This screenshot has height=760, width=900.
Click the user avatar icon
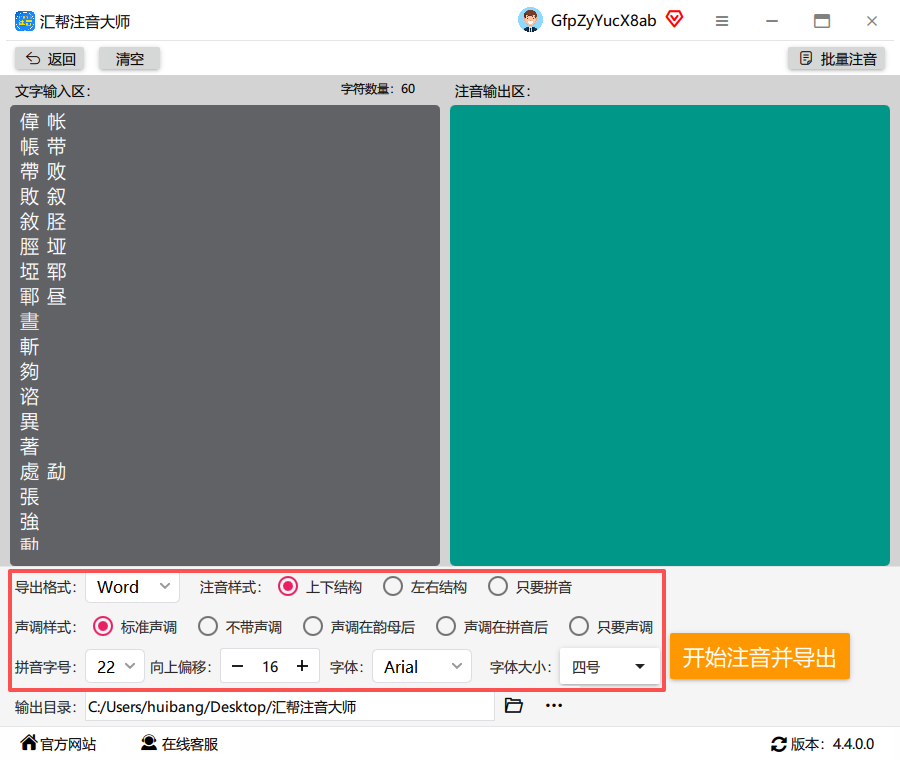pyautogui.click(x=530, y=20)
